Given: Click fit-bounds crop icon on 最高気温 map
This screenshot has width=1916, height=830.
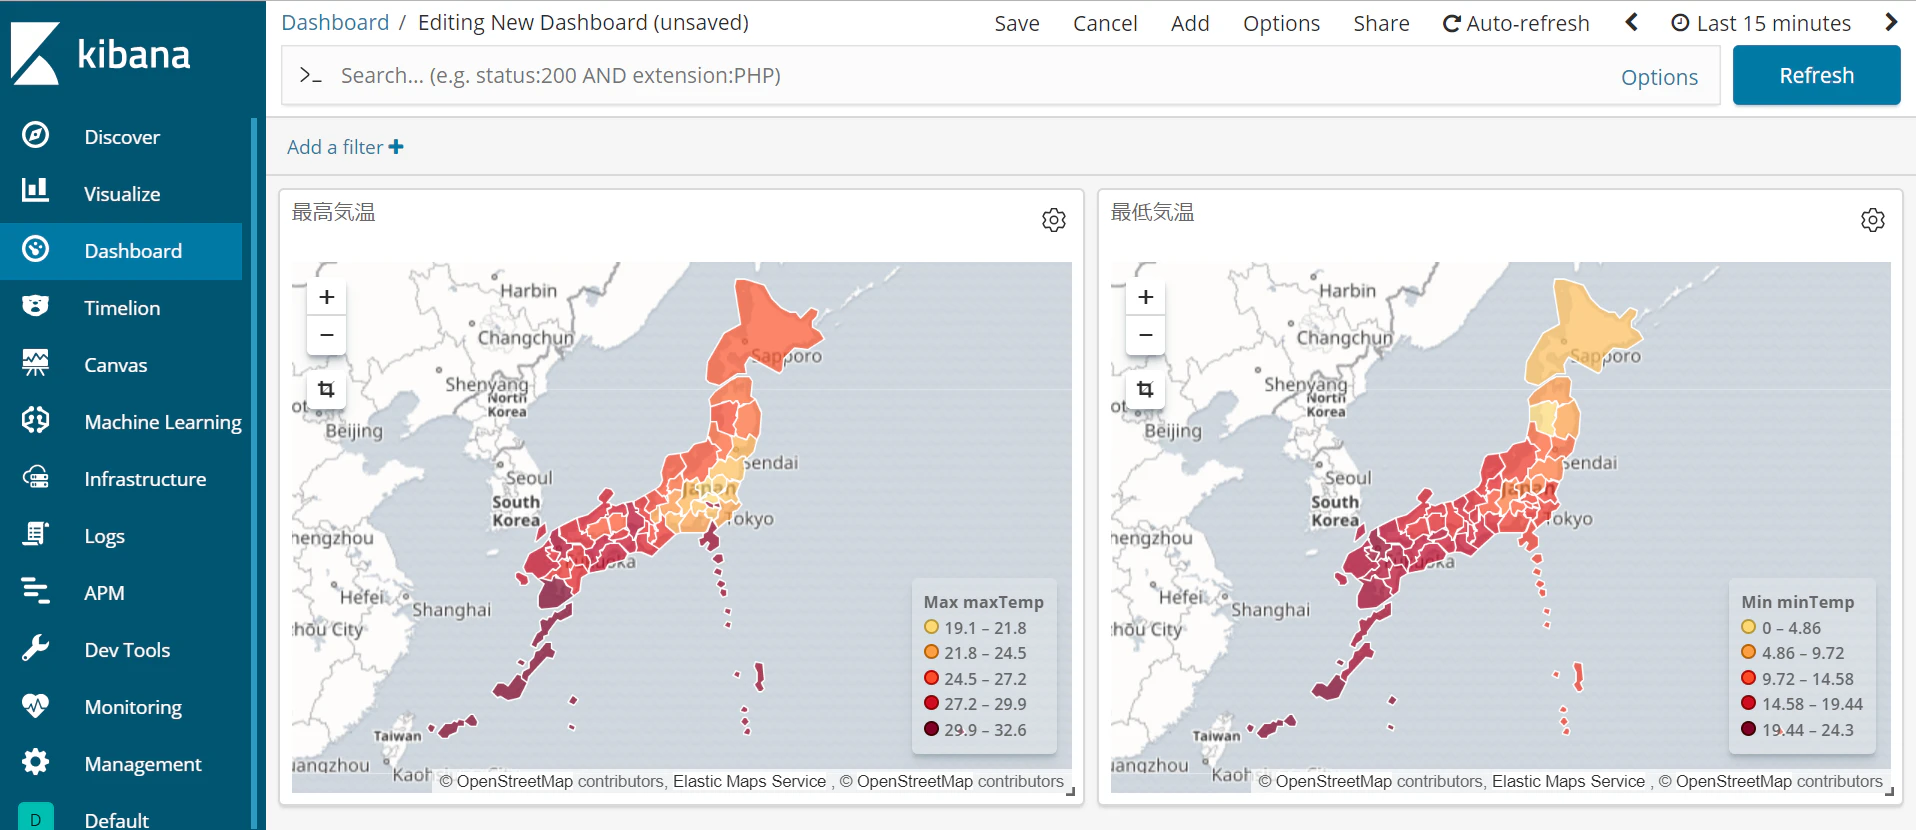Looking at the screenshot, I should click(x=326, y=389).
